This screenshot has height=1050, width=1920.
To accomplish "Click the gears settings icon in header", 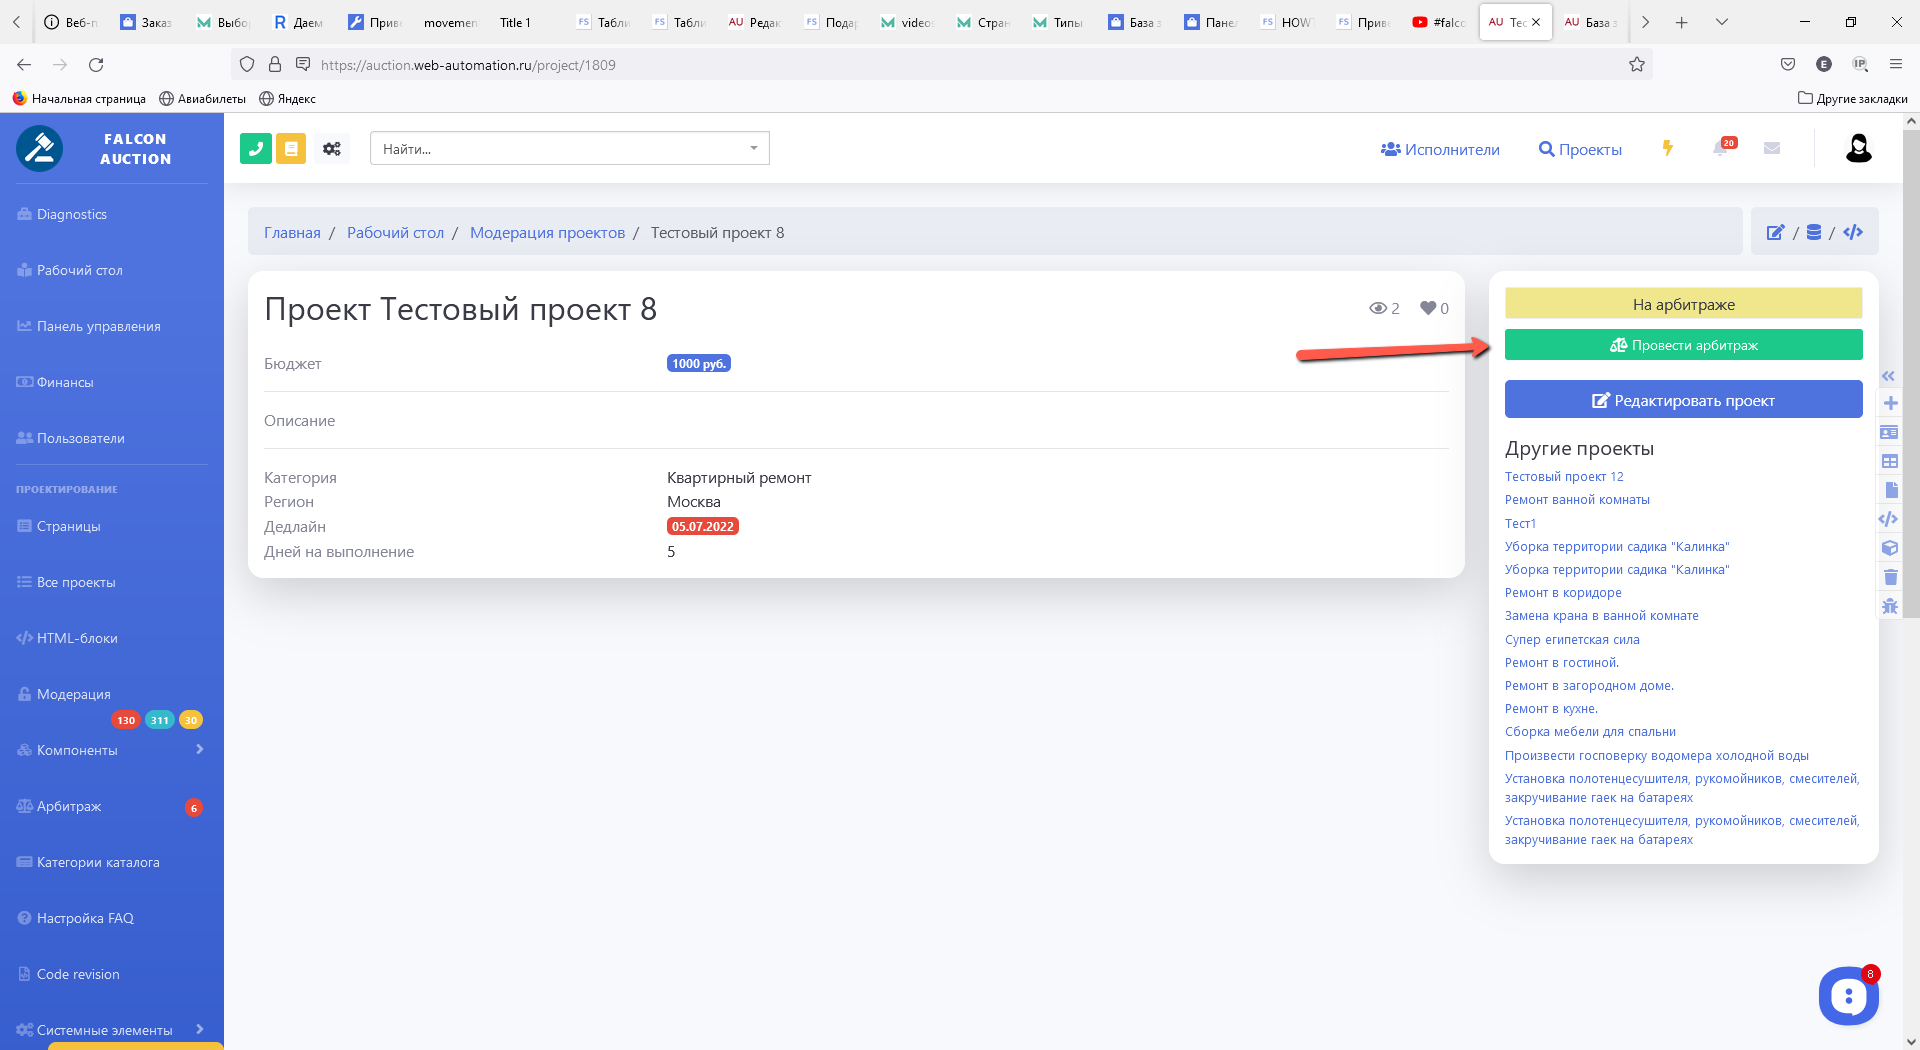I will coord(332,149).
